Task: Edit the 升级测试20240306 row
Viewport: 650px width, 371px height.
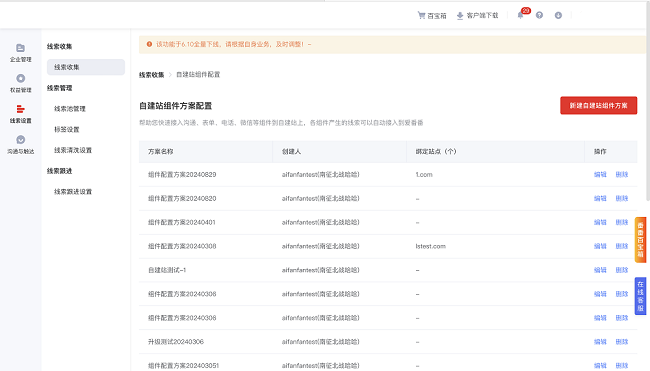Action: point(600,342)
